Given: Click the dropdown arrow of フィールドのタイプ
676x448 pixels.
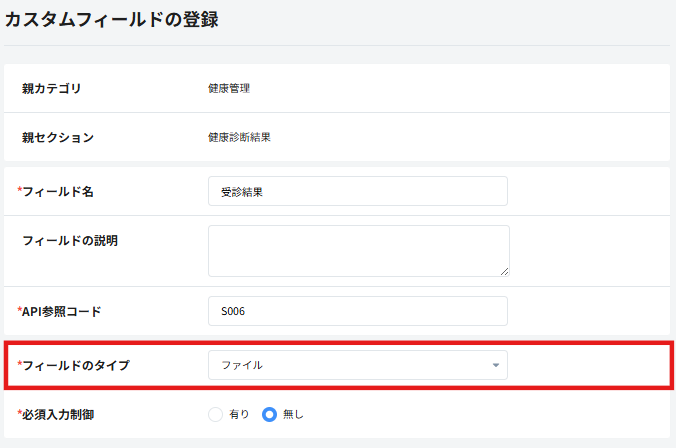Looking at the screenshot, I should pos(496,365).
